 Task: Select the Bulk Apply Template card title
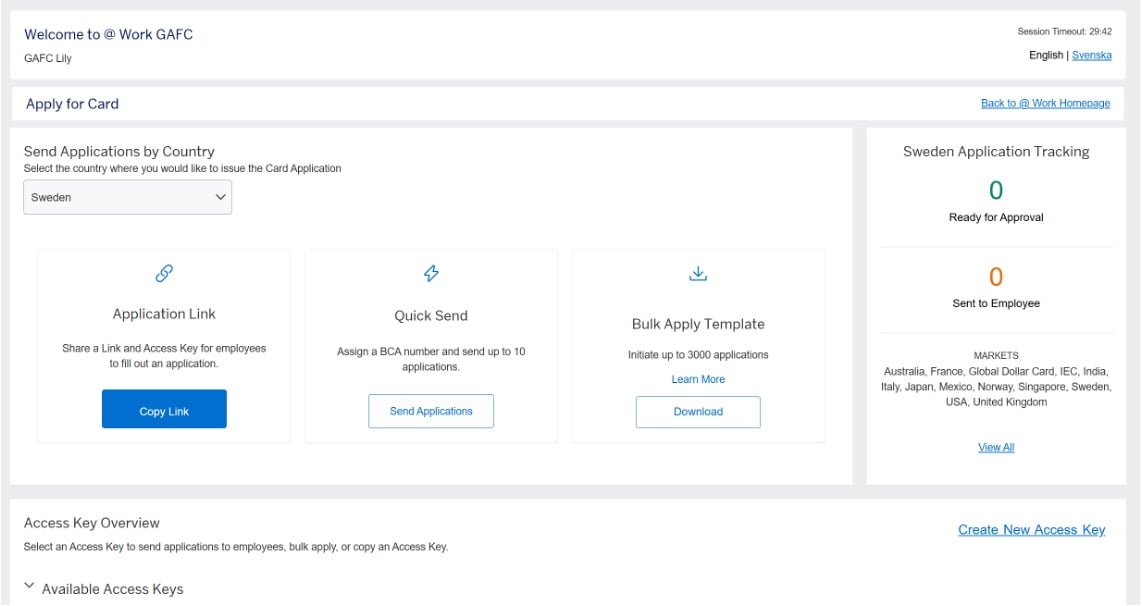click(x=698, y=324)
